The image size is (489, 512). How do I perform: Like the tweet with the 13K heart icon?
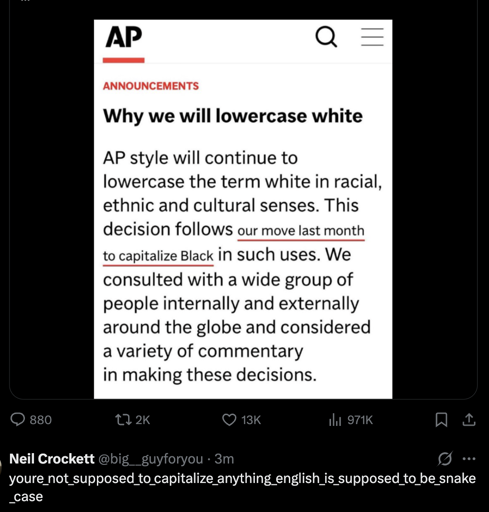click(x=229, y=420)
